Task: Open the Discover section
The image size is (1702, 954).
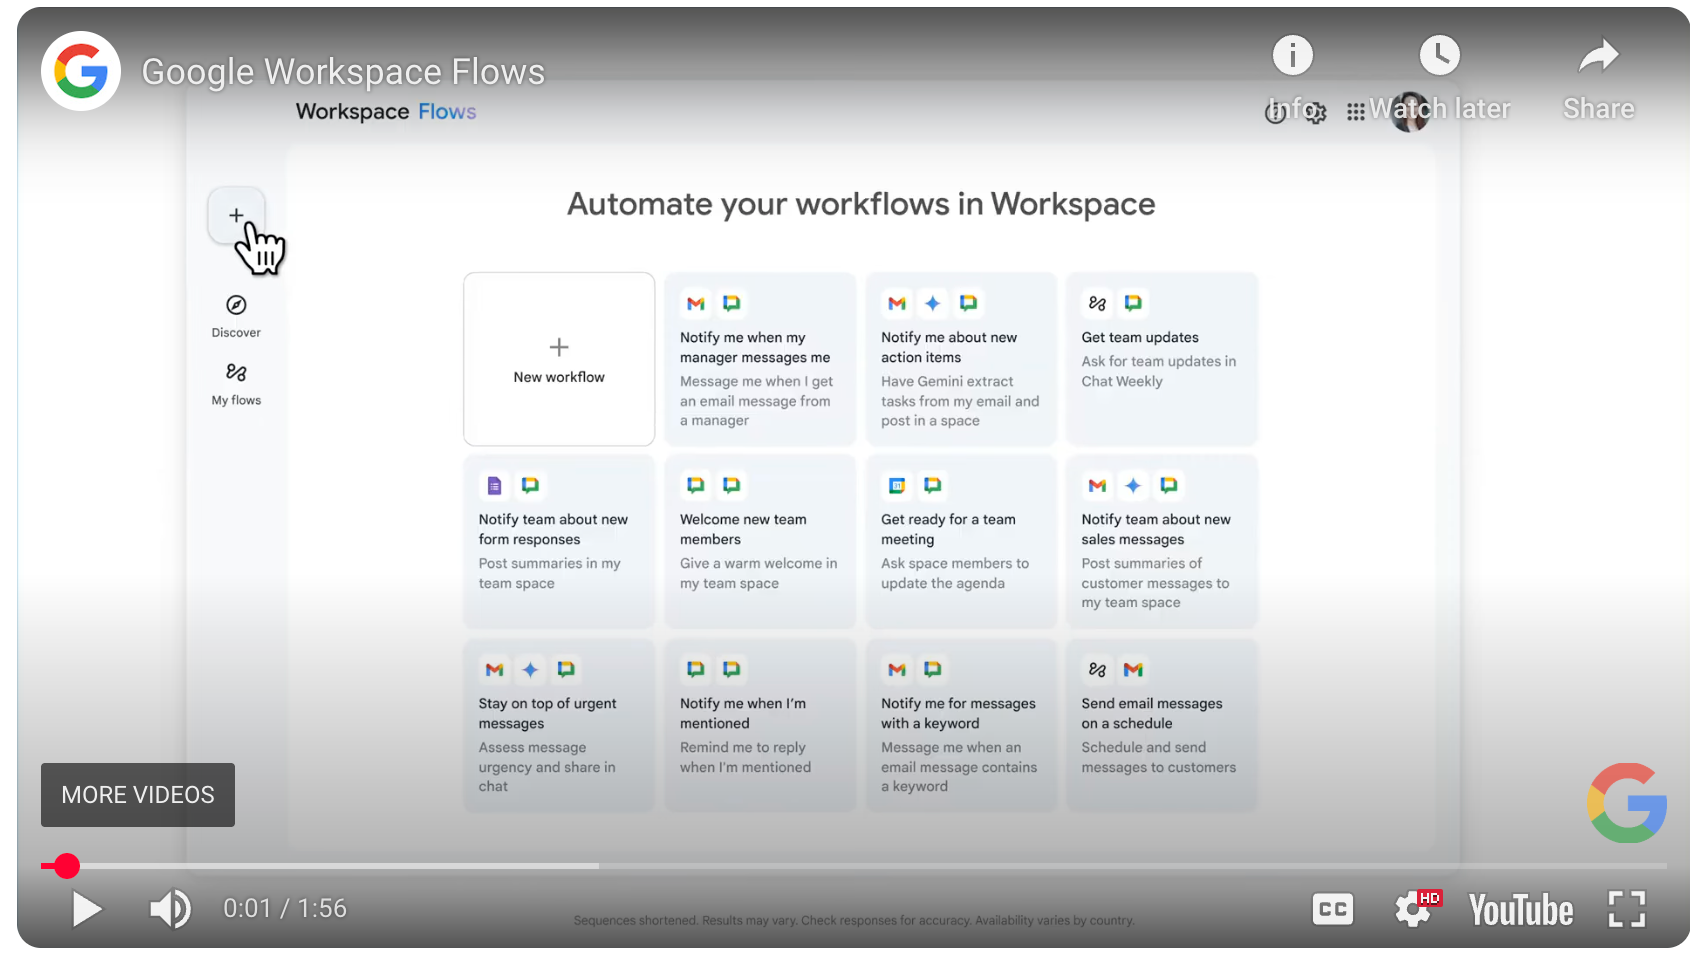Action: coord(236,316)
